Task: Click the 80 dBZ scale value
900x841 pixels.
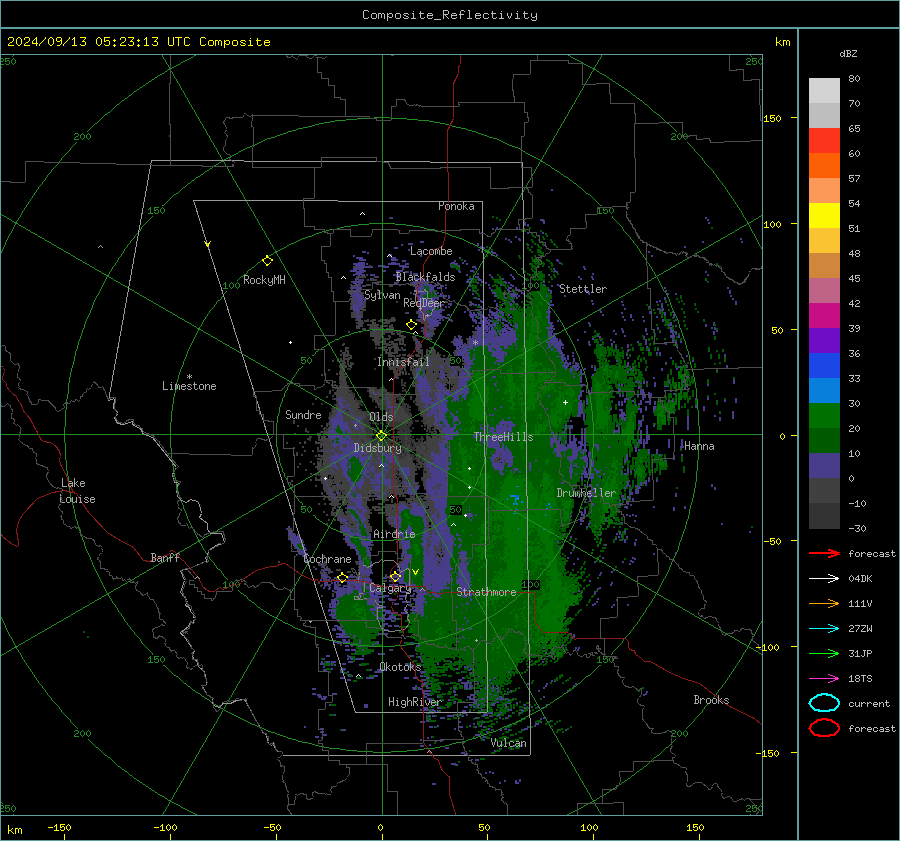Action: [x=854, y=79]
